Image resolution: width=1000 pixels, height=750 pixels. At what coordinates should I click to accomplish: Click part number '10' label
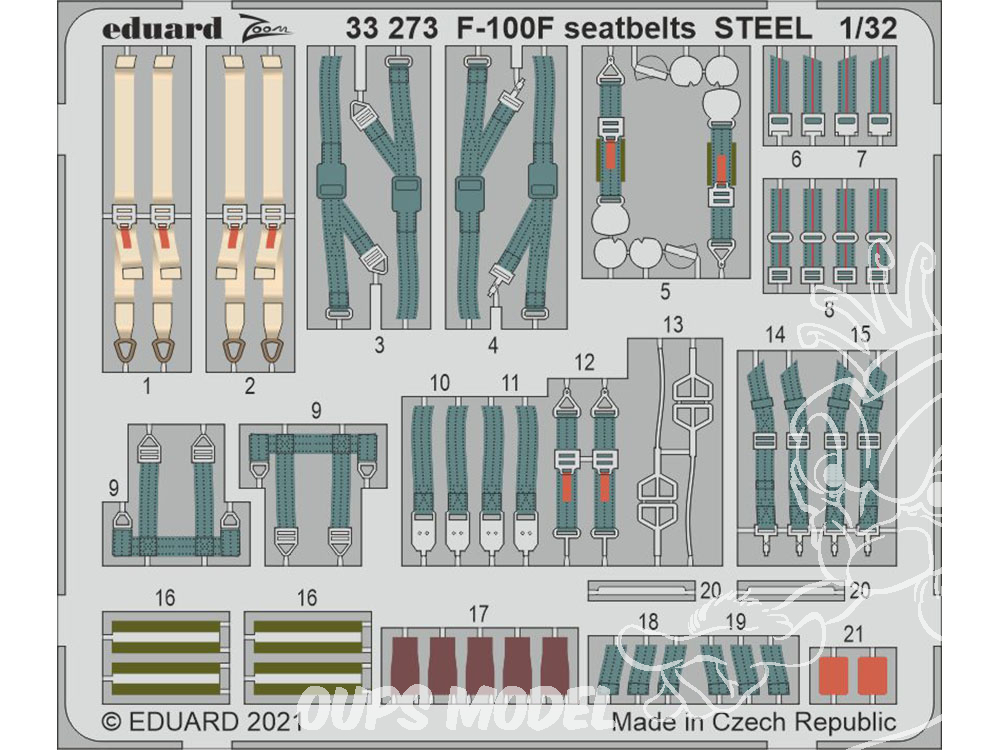point(439,383)
